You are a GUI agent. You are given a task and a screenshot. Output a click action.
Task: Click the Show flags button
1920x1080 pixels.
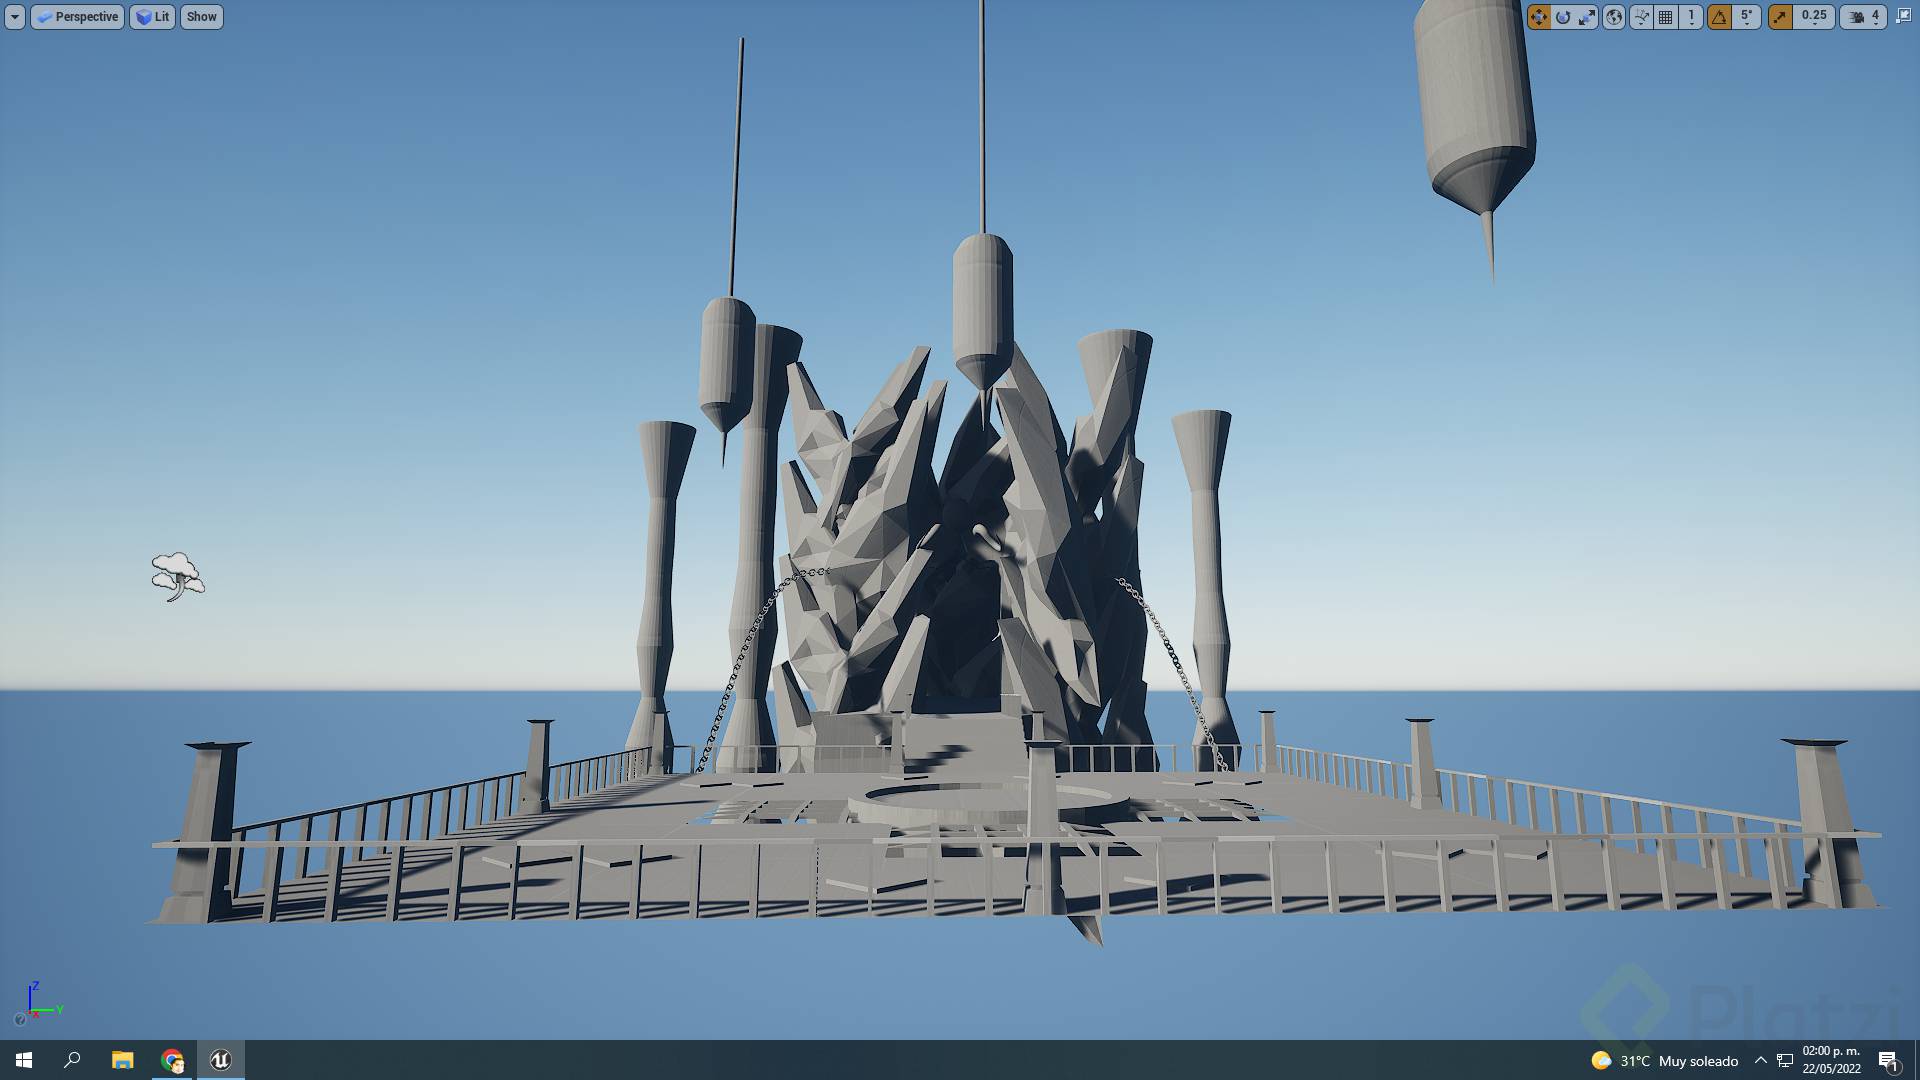click(x=201, y=17)
